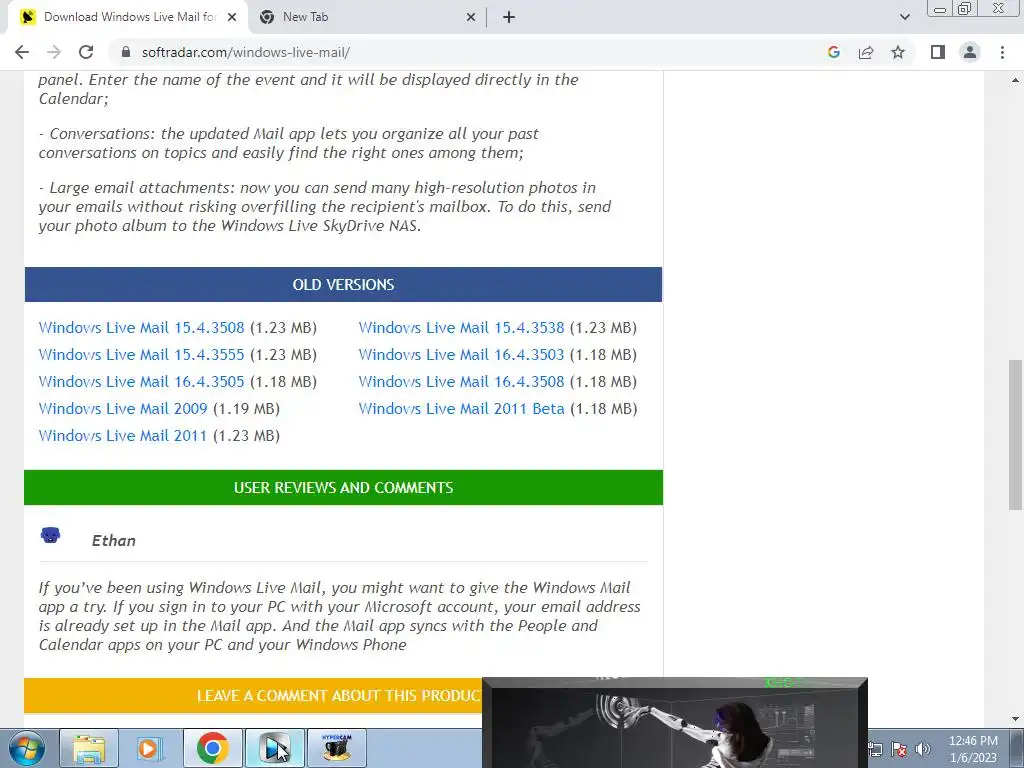This screenshot has width=1024, height=768.
Task: Close the Download Windows Live Mail tab
Action: pos(232,17)
